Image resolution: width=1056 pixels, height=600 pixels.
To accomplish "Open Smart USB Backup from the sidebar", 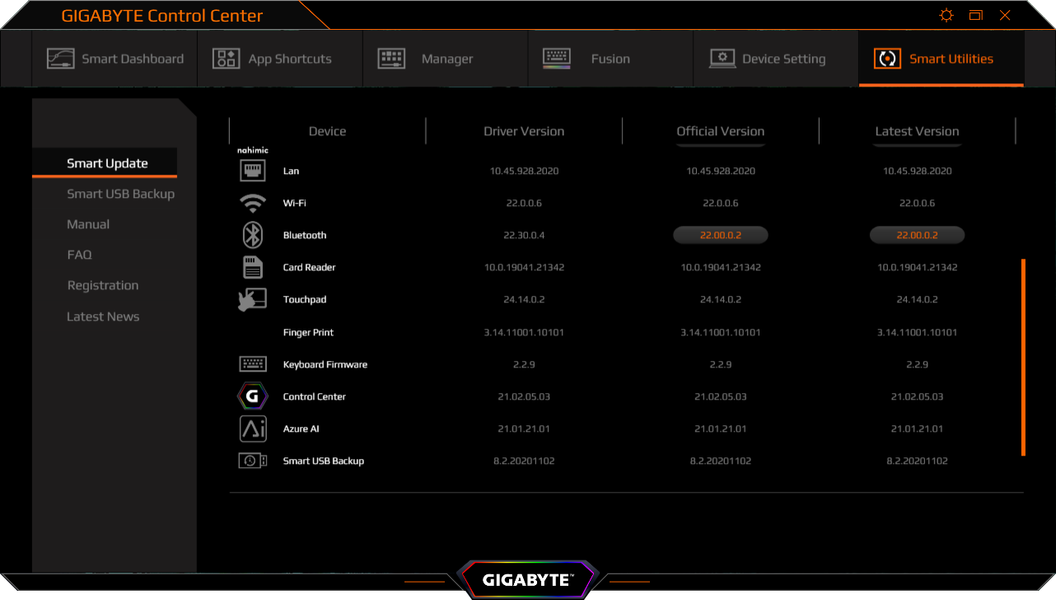I will (x=121, y=194).
